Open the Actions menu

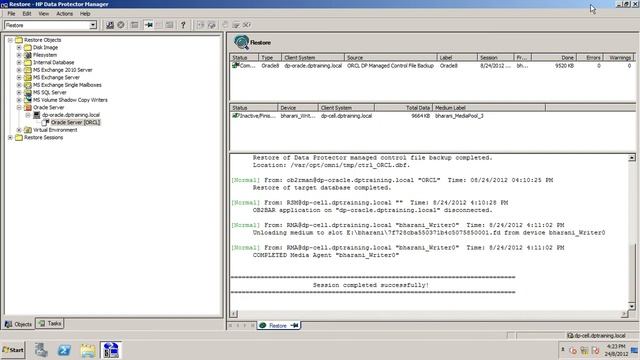64,13
